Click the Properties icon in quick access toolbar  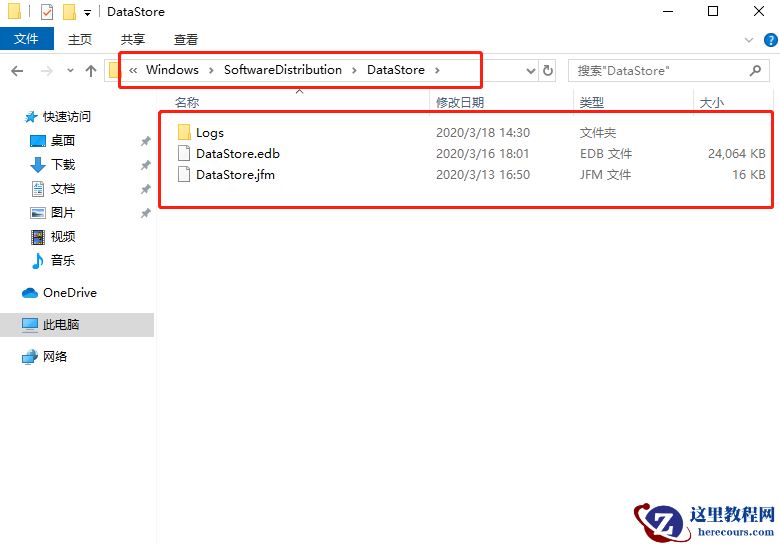coord(47,11)
